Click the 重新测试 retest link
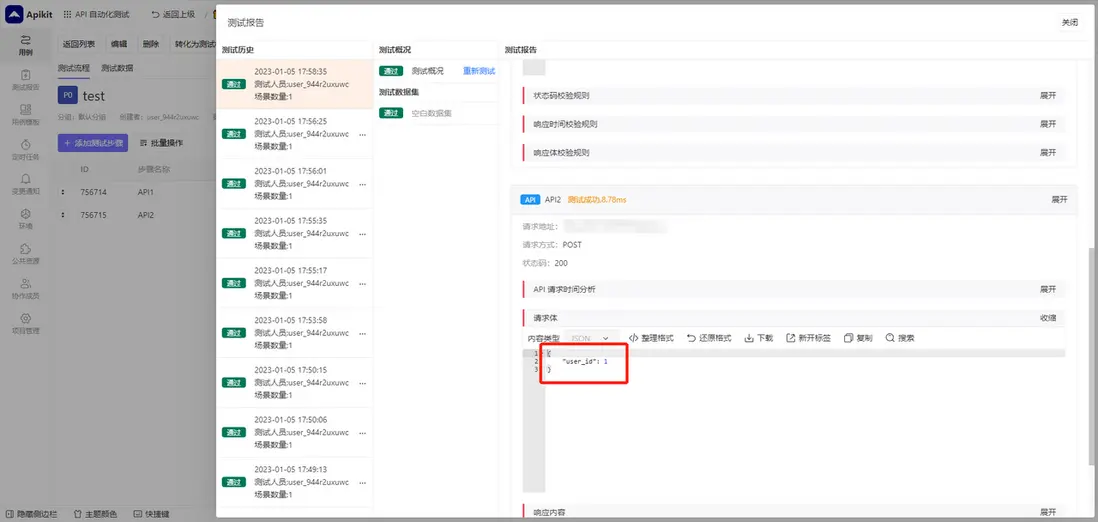1098x522 pixels. point(479,71)
